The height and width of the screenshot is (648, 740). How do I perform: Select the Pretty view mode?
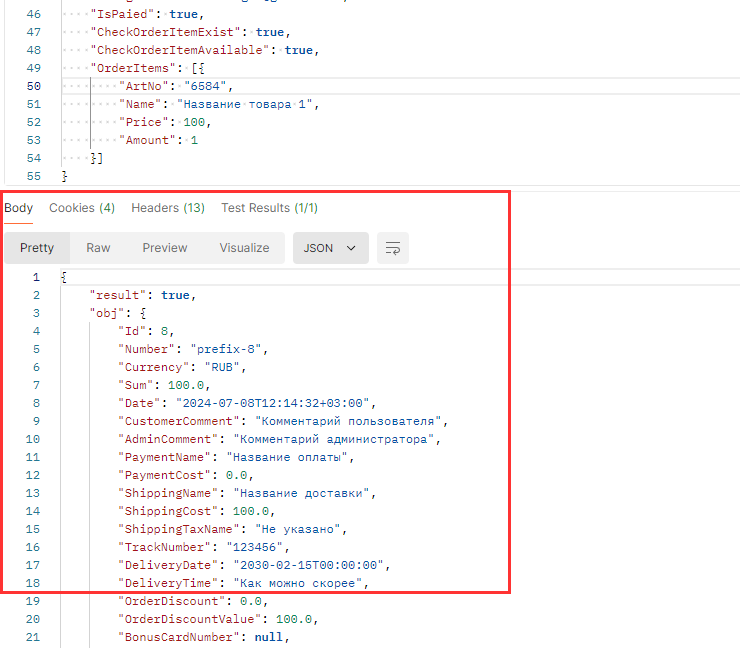(37, 248)
